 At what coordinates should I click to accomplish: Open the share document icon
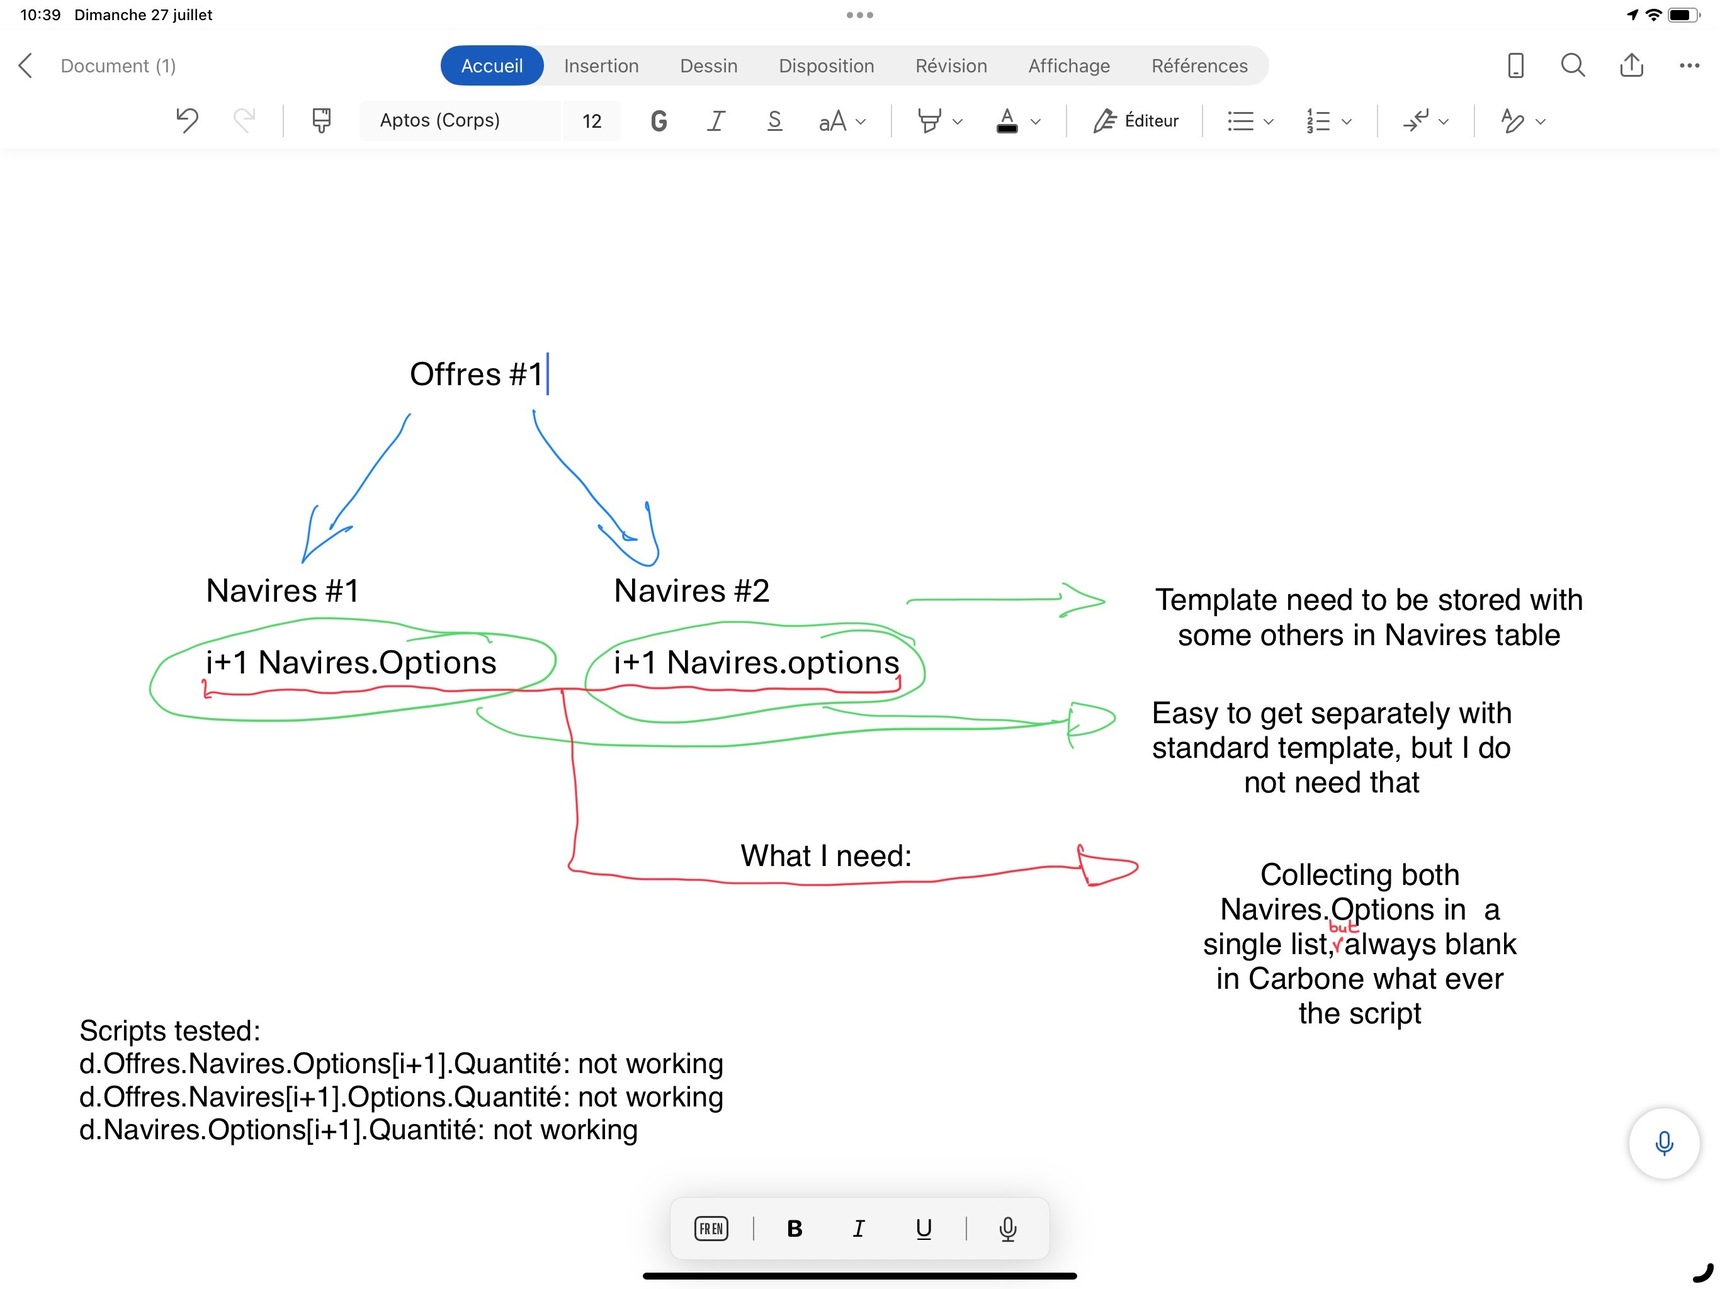1632,65
